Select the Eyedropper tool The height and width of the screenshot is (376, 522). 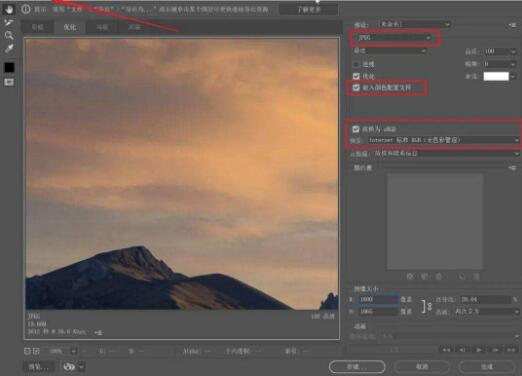pyautogui.click(x=9, y=49)
